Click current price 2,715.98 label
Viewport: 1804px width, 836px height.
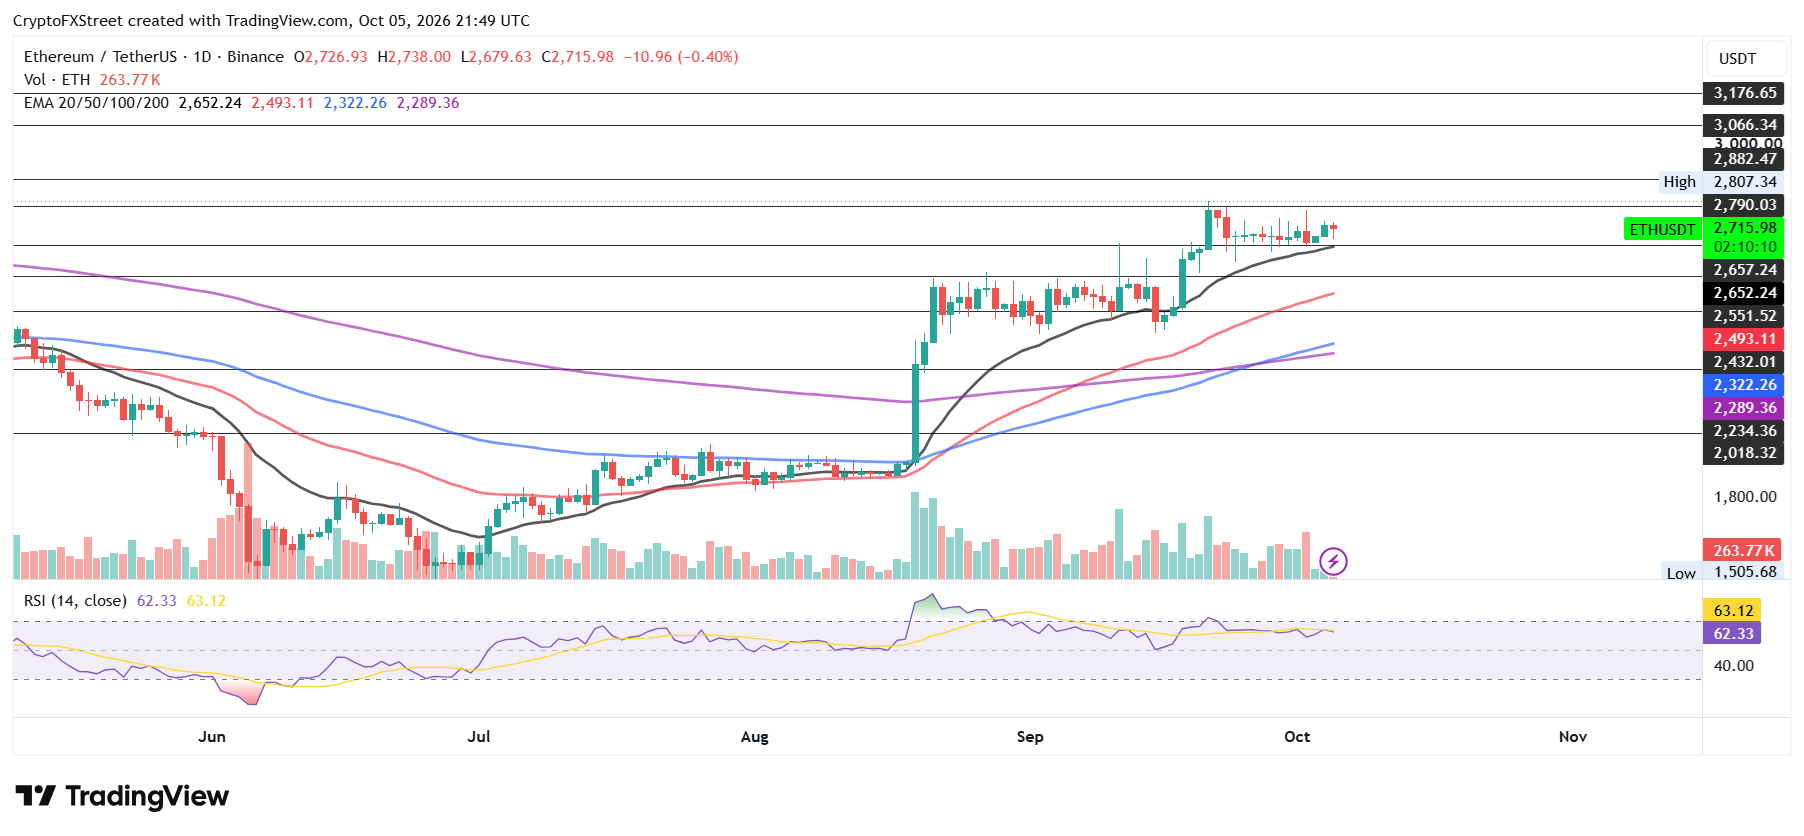tap(1745, 228)
